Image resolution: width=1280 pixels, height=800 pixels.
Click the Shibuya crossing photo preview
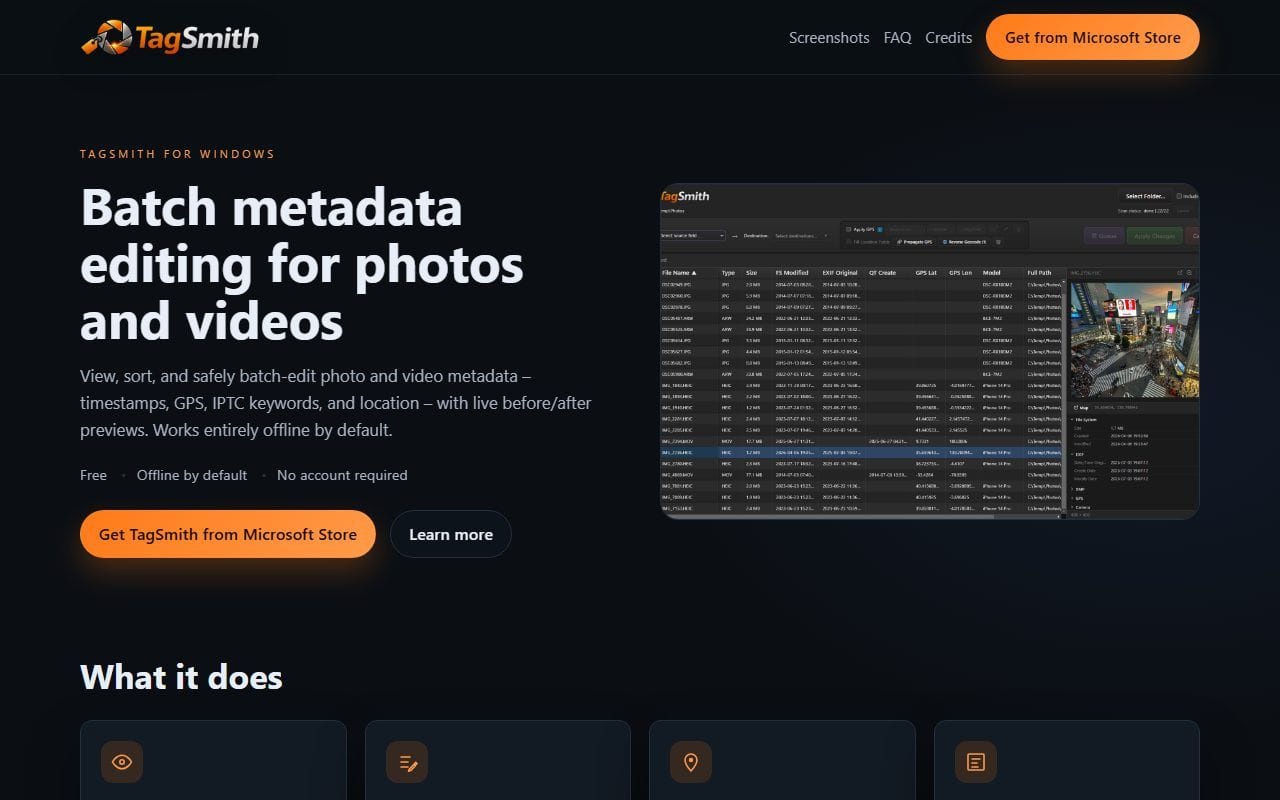click(1134, 340)
